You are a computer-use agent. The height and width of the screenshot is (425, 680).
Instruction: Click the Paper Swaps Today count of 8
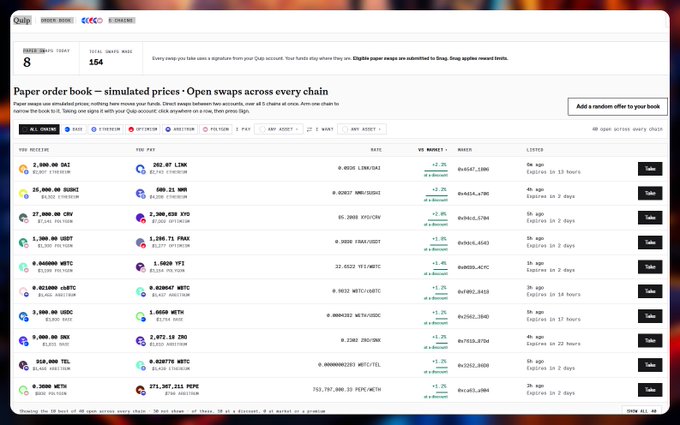27,62
